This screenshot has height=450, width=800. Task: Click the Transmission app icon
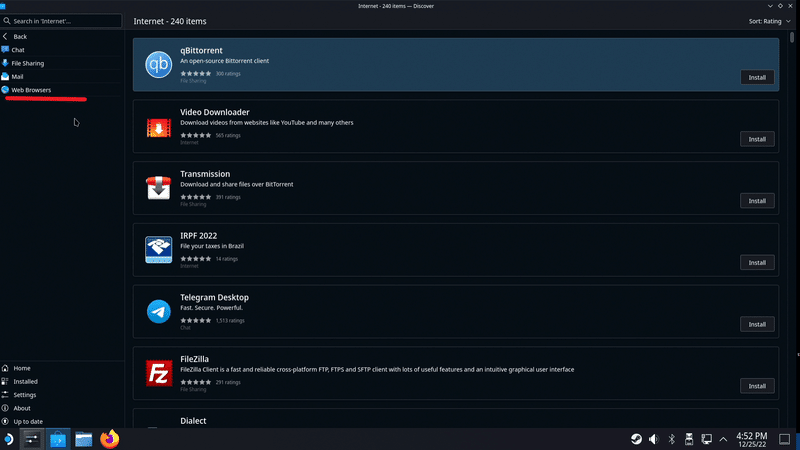(158, 188)
